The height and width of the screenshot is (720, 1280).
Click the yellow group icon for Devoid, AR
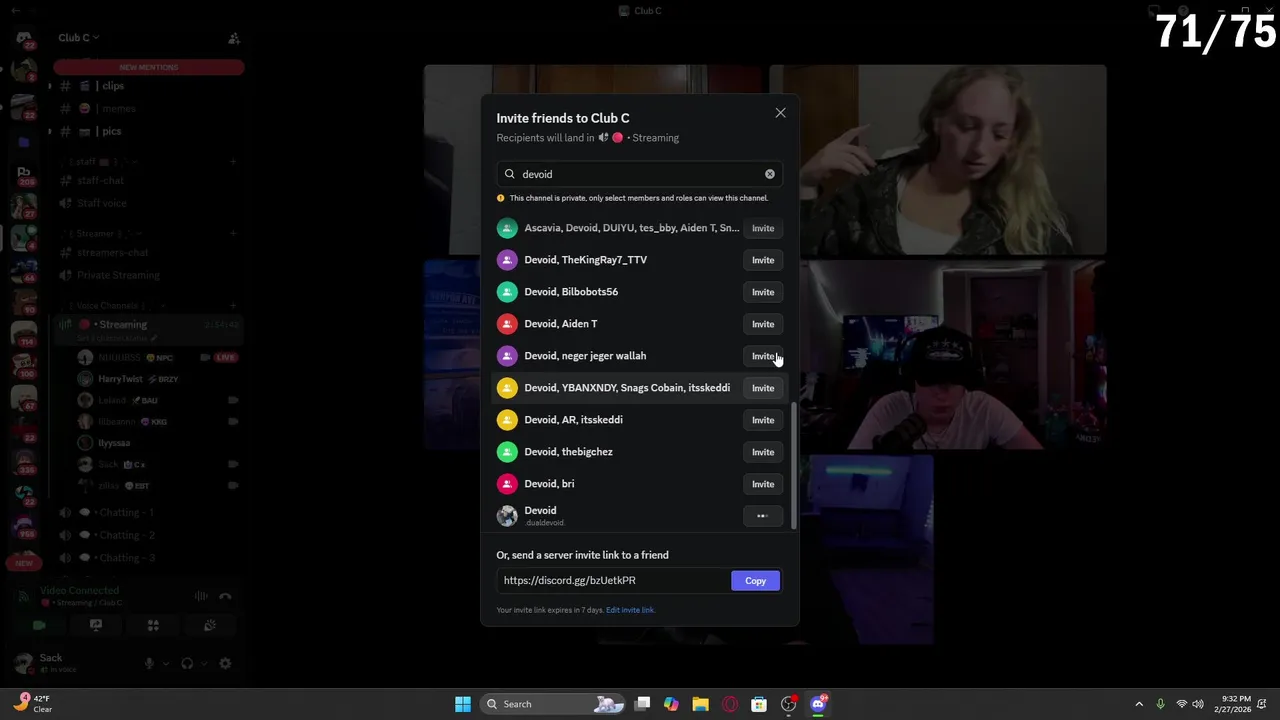[507, 420]
